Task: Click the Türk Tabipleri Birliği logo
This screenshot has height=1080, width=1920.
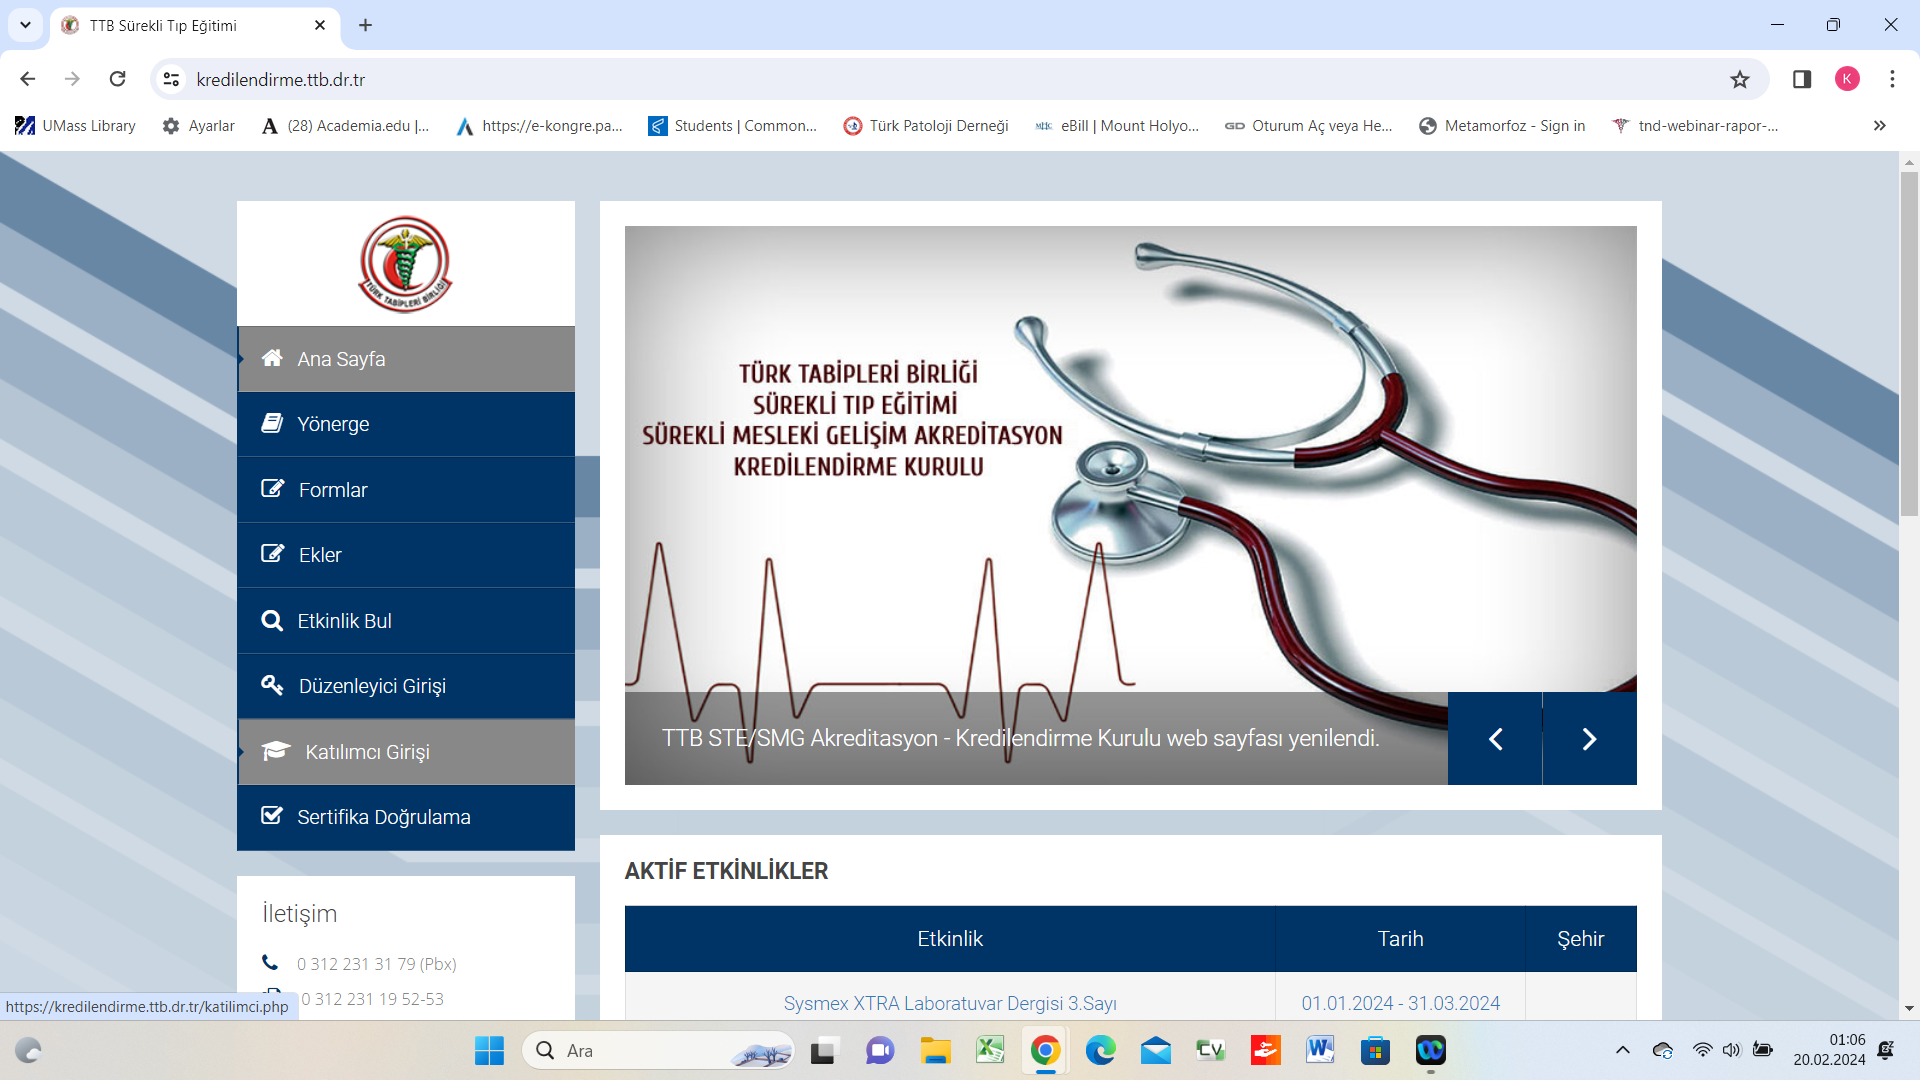Action: click(x=405, y=265)
